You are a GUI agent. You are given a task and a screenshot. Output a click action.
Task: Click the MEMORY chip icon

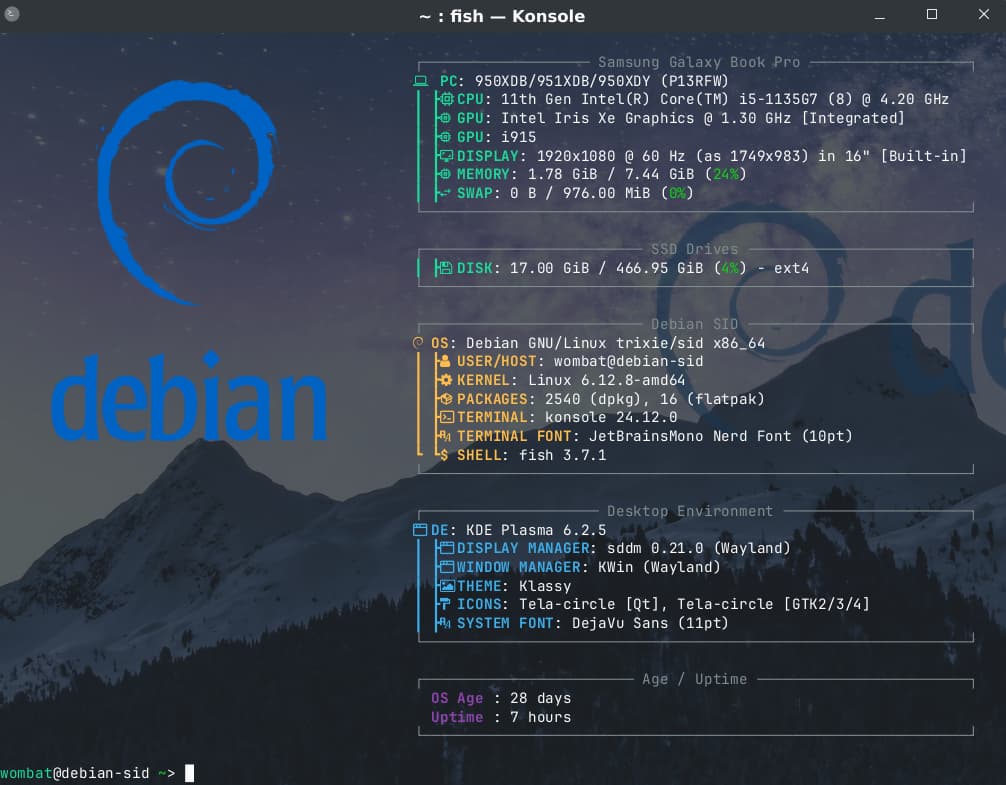445,174
